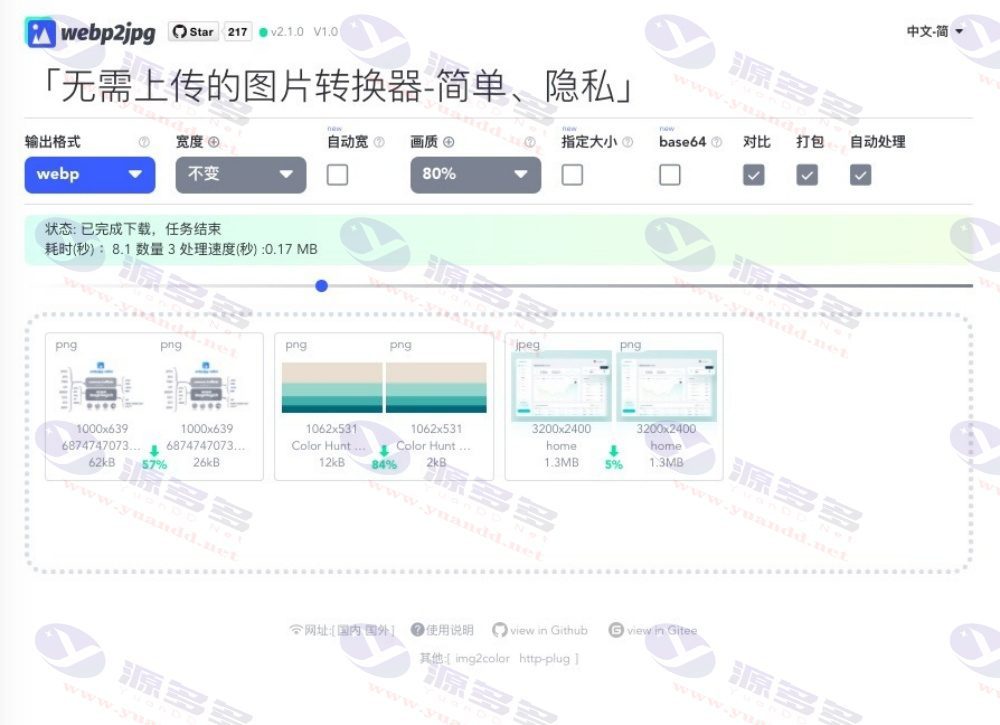Viewport: 1000px width, 725px height.
Task: Open the http-plug link
Action: 544,658
